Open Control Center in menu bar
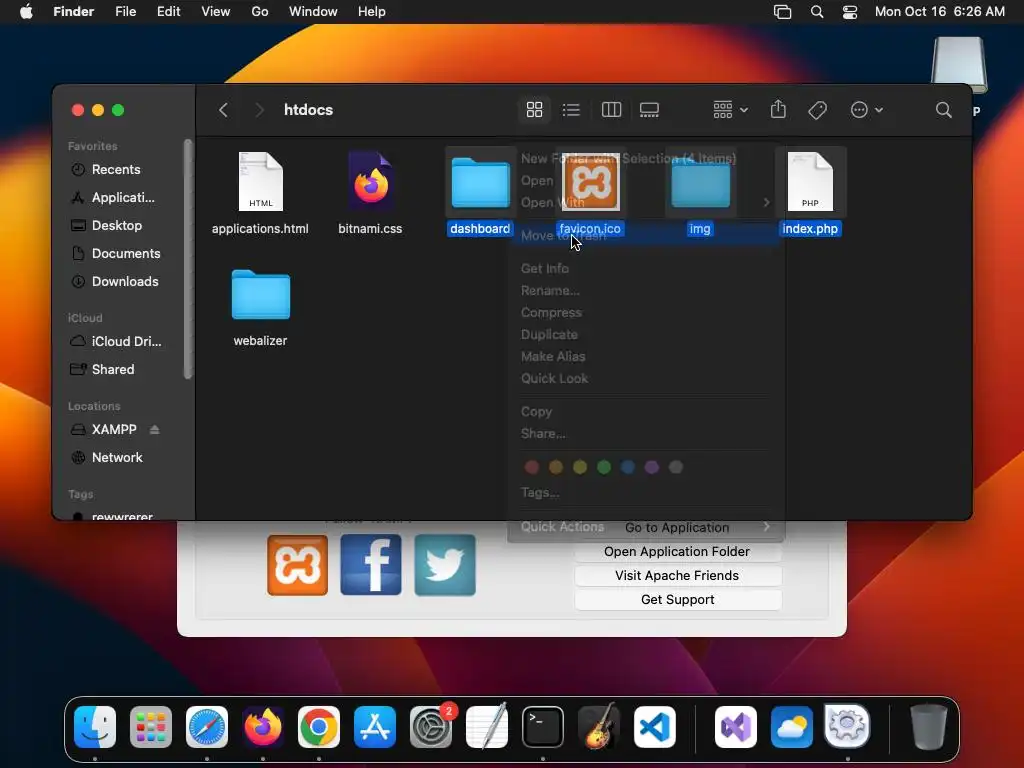The width and height of the screenshot is (1024, 768). point(849,12)
